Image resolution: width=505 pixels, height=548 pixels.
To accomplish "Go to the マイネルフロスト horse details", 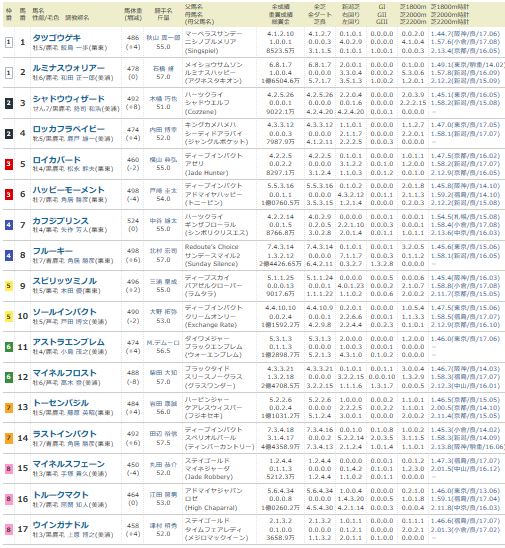I will (x=64, y=373).
